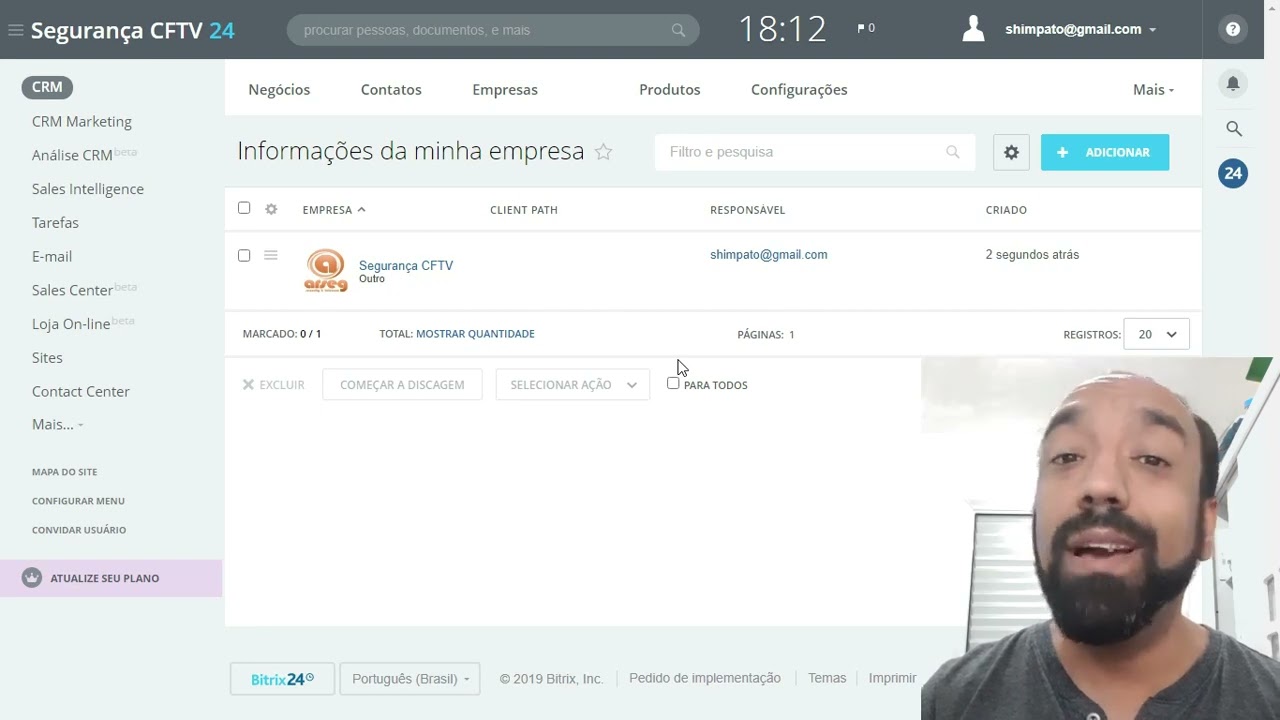The height and width of the screenshot is (720, 1280).
Task: Open the hamburger menu beside Segurança CFTV
Action: (15, 30)
